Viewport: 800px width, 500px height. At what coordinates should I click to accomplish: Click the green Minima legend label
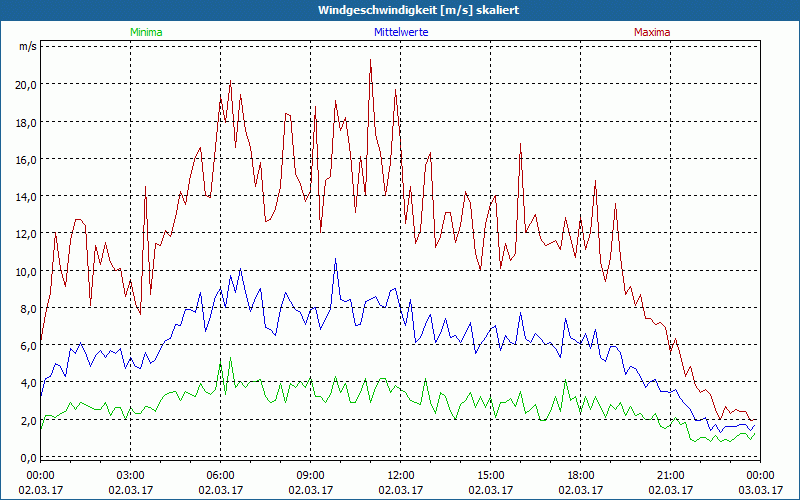point(146,32)
